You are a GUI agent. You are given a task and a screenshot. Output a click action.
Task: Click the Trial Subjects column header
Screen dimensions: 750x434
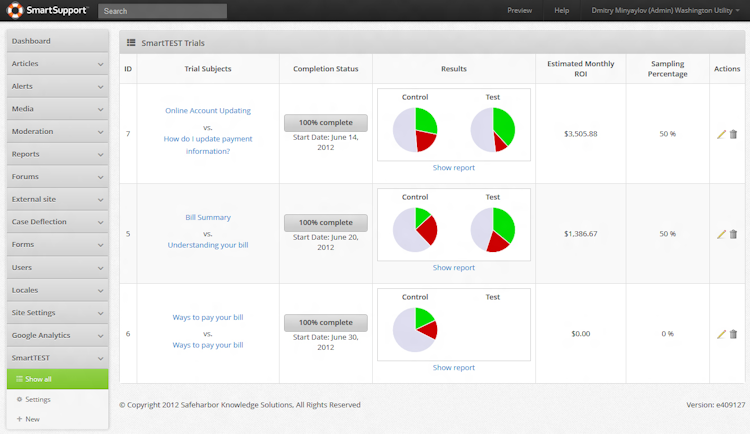208,69
